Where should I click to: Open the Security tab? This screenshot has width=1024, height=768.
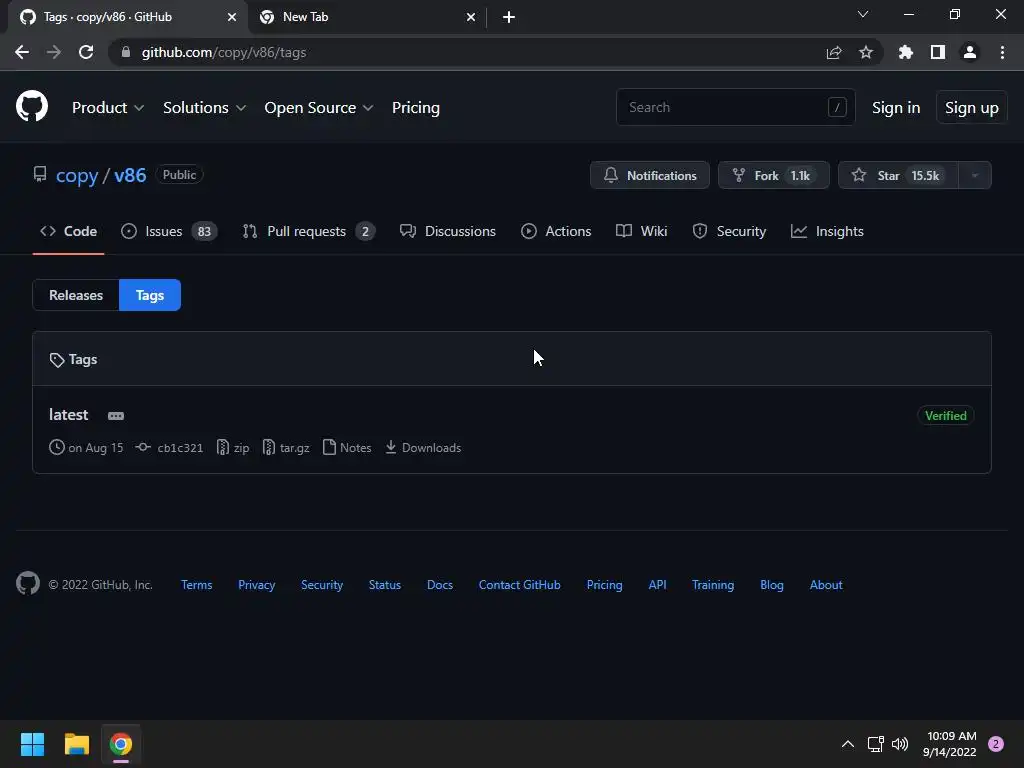729,231
